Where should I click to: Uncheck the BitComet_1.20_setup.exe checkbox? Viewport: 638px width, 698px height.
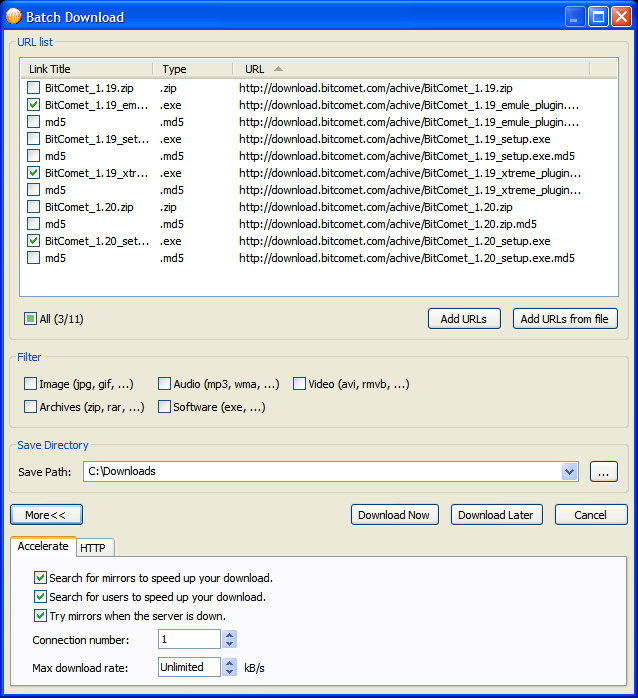(x=33, y=241)
